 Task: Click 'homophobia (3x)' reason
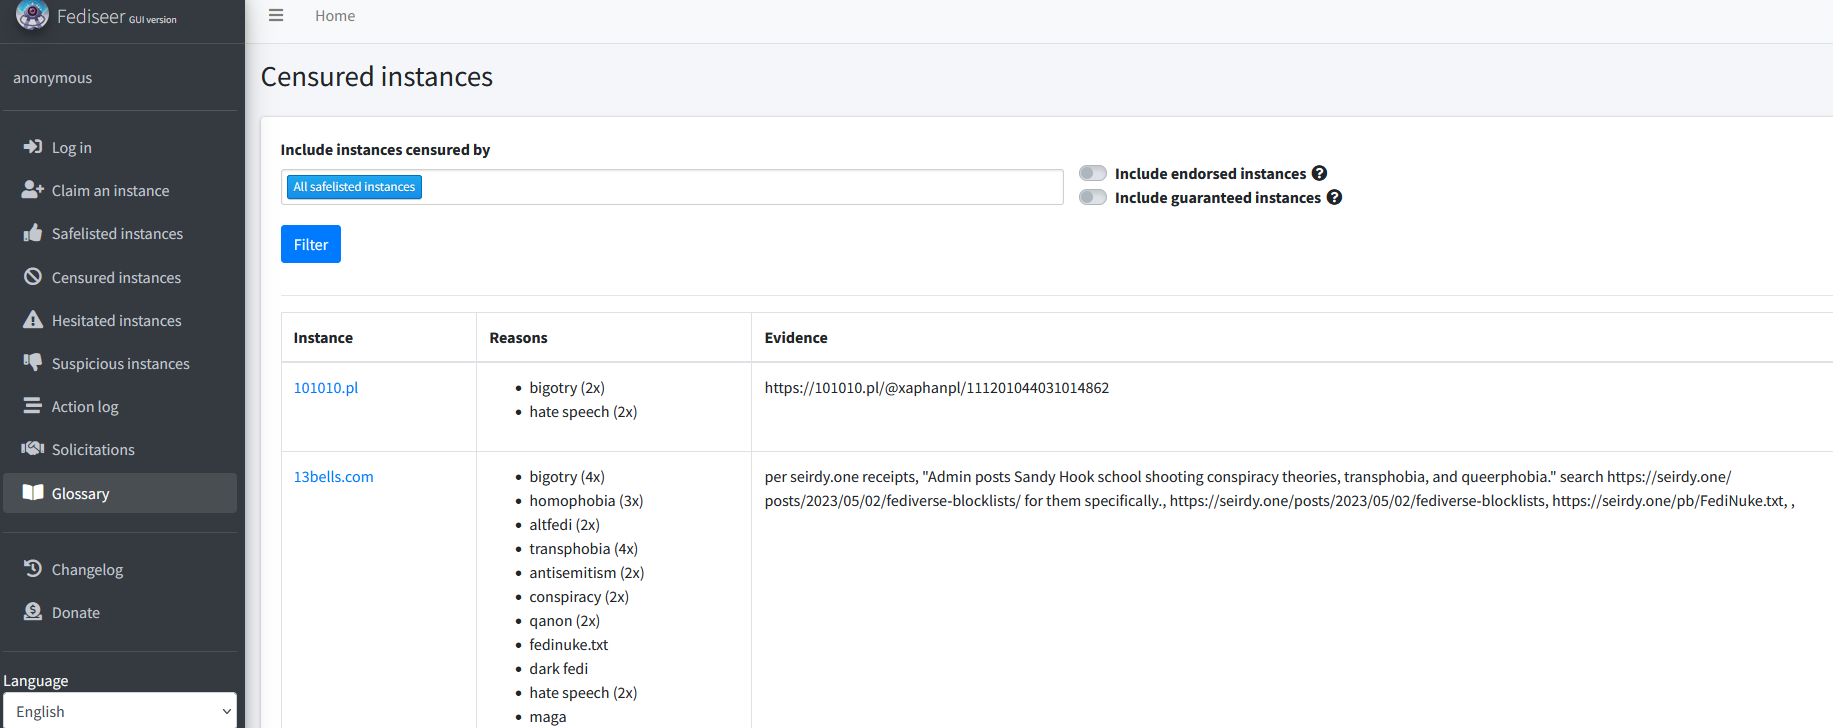pos(586,501)
